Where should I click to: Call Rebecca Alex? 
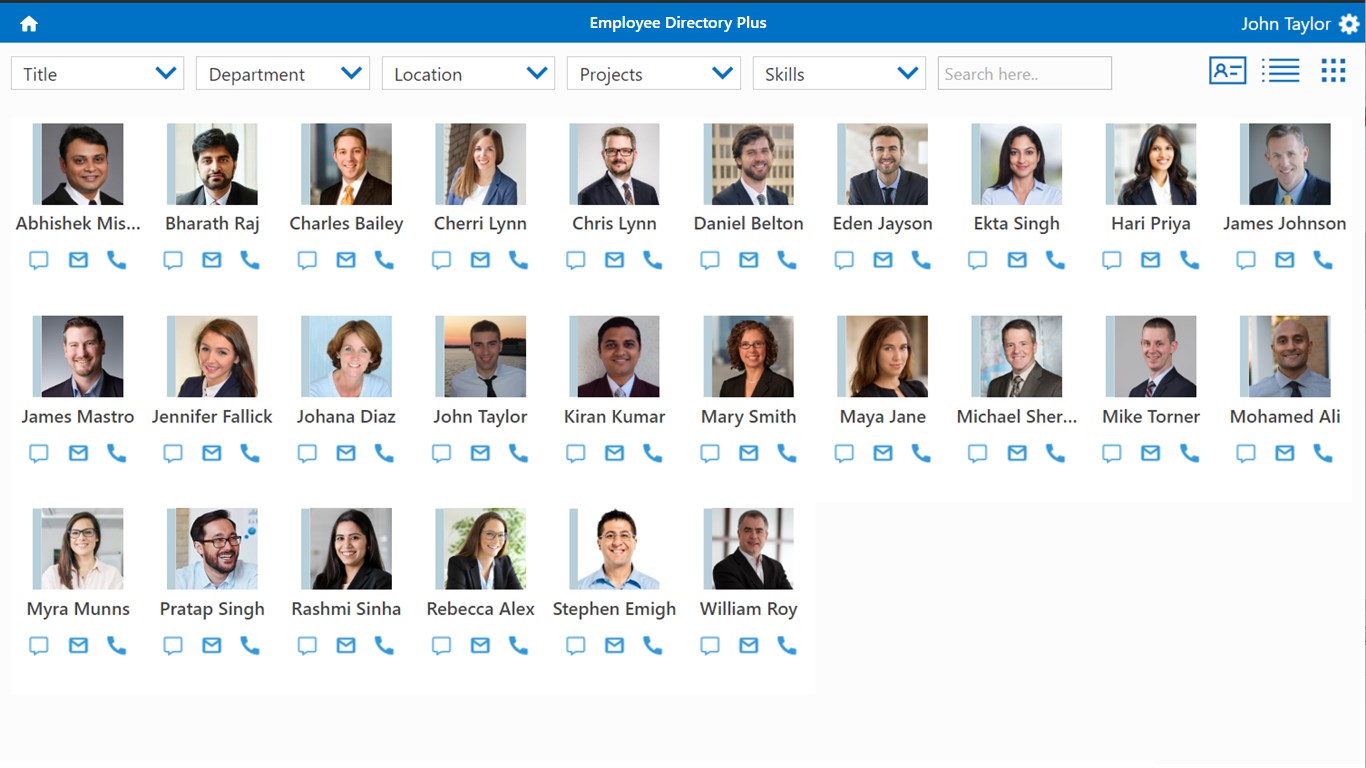coord(518,646)
